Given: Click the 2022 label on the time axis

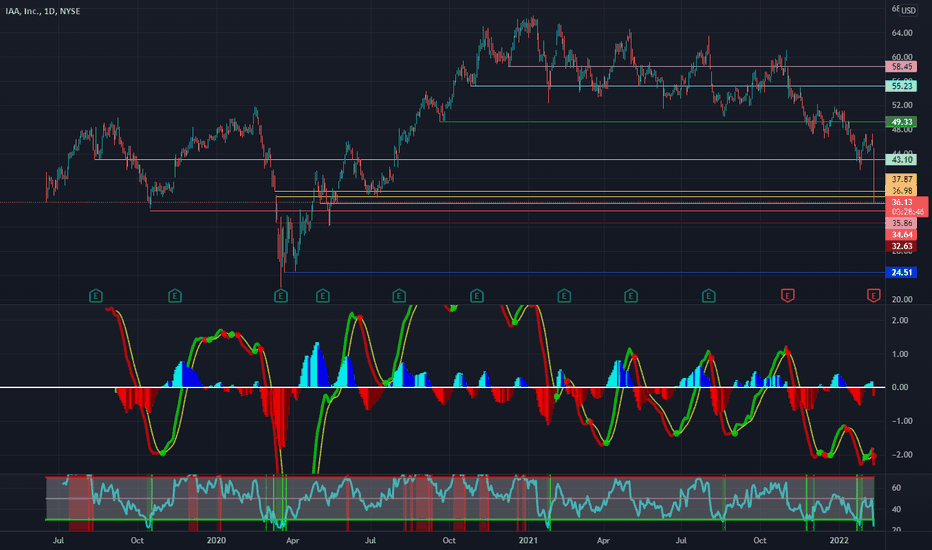Looking at the screenshot, I should coord(839,540).
